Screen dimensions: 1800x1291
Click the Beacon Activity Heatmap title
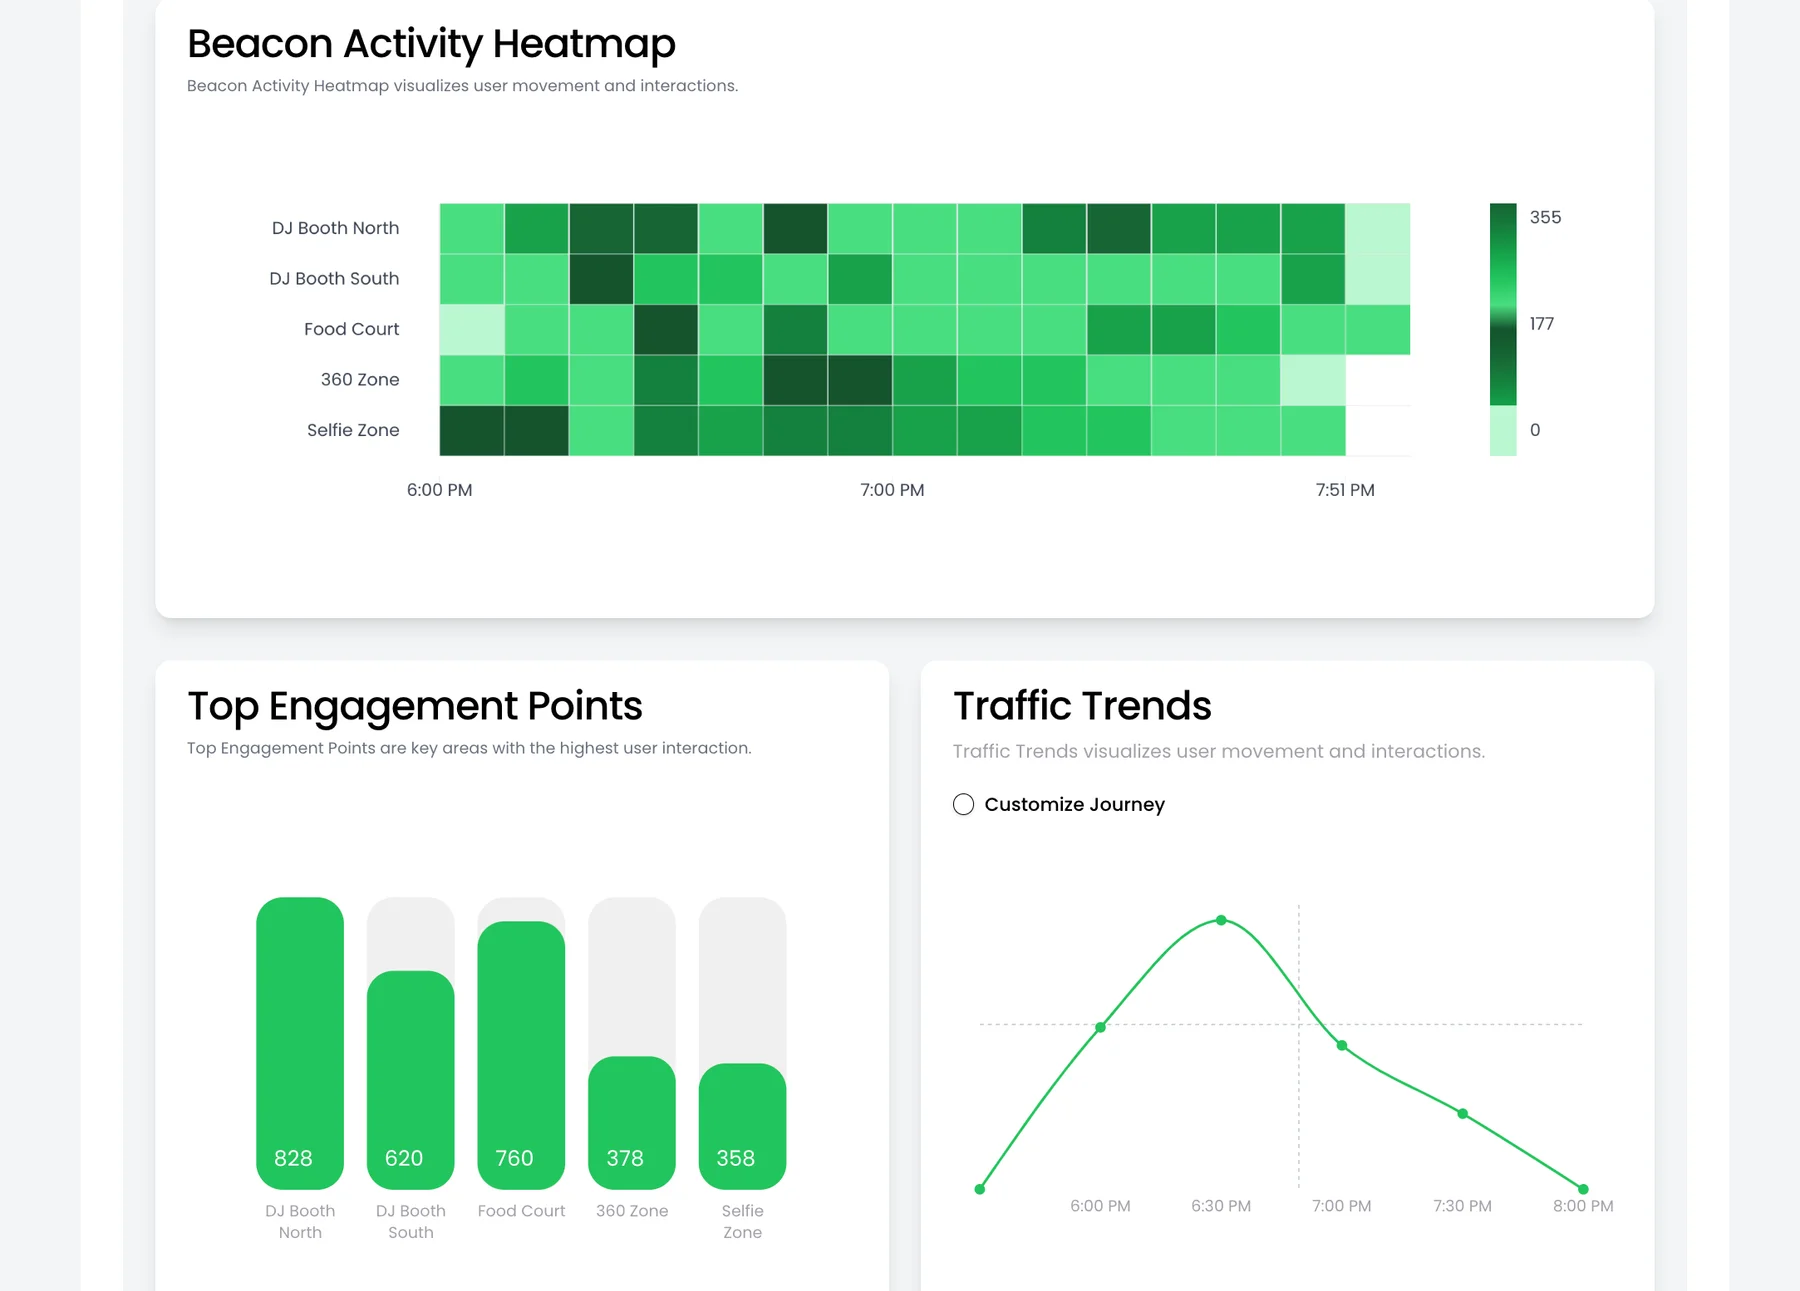coord(431,44)
